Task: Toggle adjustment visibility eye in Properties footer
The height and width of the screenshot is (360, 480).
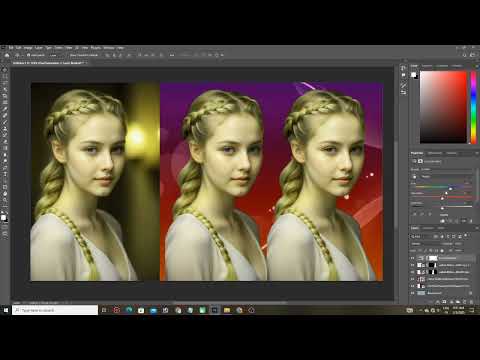Action: [x=464, y=221]
